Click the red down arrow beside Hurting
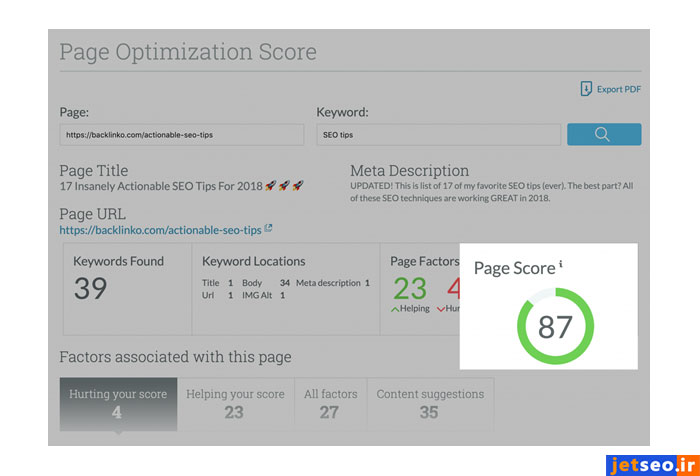 pyautogui.click(x=441, y=309)
